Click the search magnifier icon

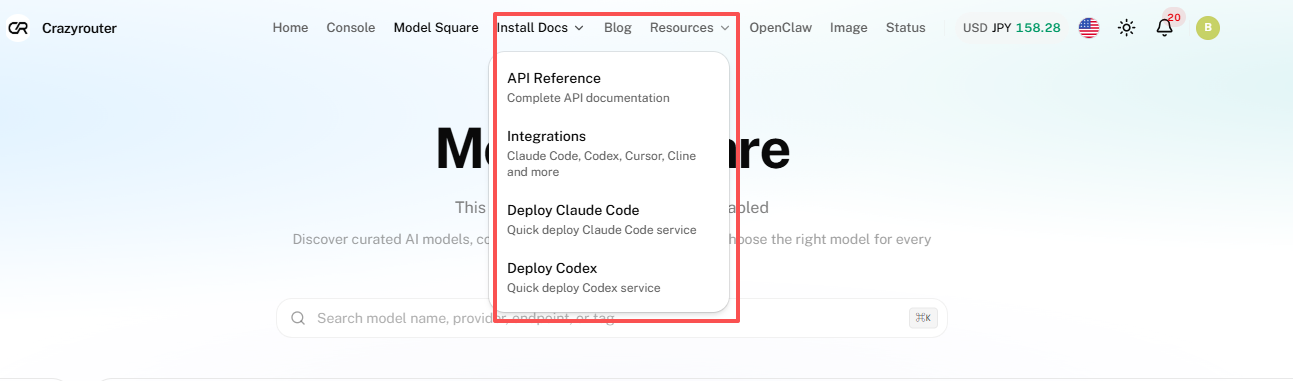tap(298, 318)
